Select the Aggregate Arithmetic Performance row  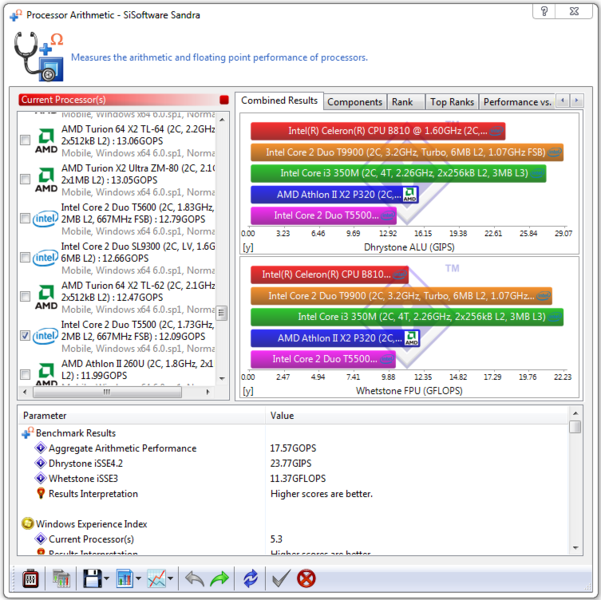[x=293, y=448]
